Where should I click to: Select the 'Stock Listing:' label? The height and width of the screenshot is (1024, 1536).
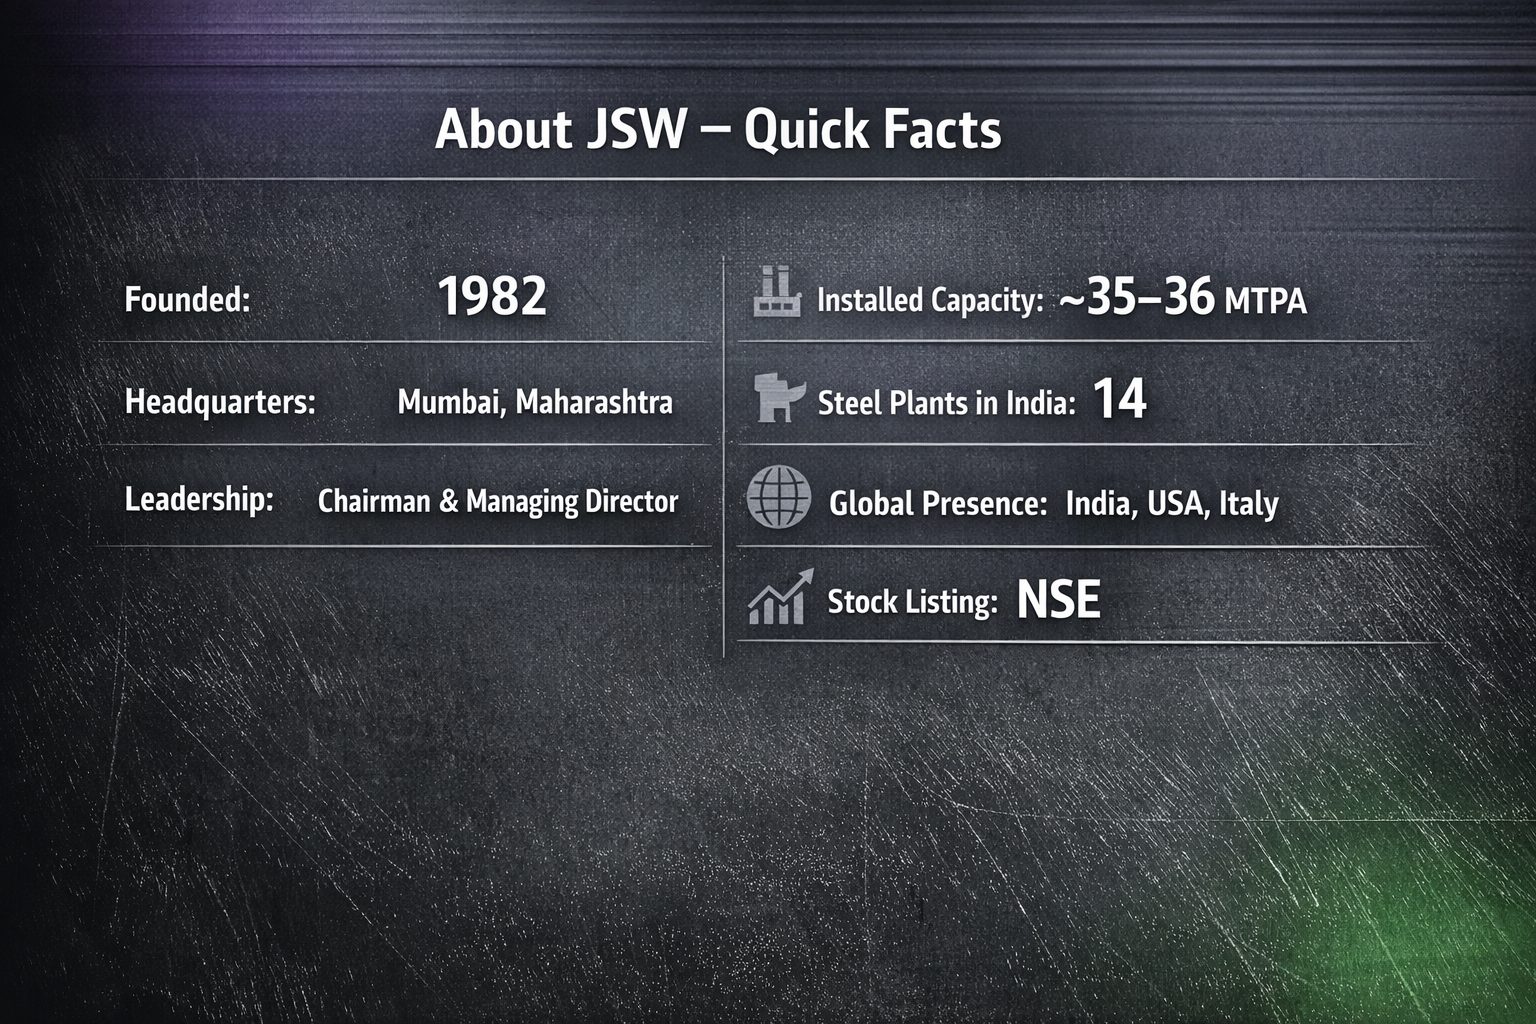point(912,602)
